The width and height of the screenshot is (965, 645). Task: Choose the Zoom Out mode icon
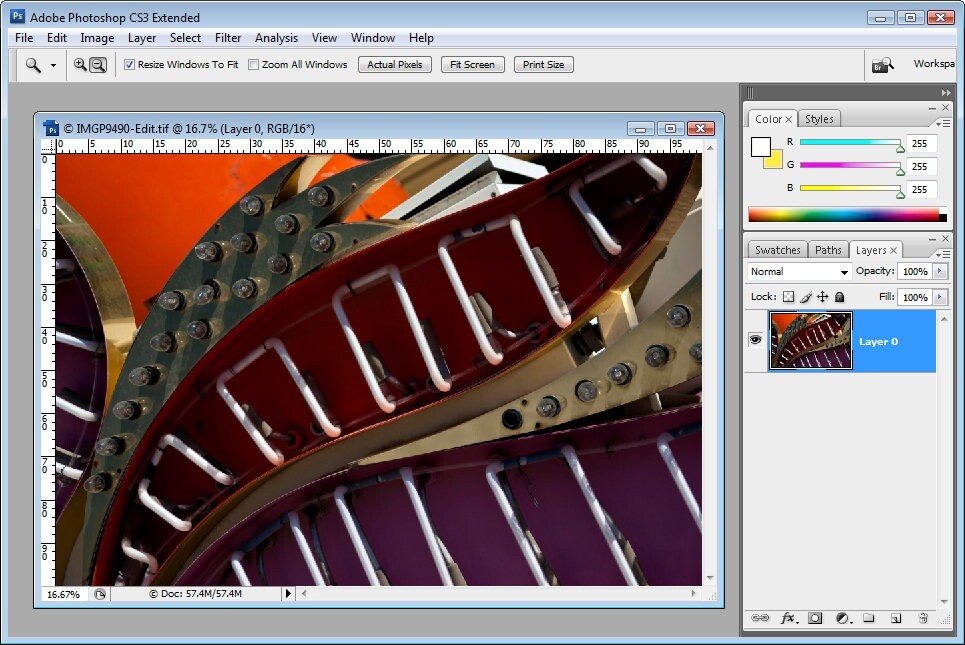pyautogui.click(x=98, y=65)
